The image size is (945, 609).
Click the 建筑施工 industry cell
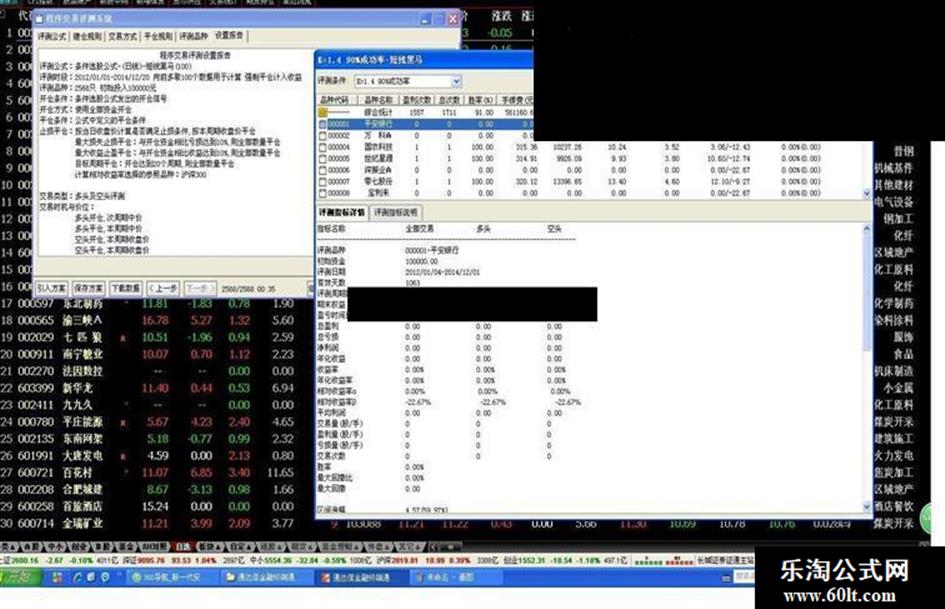894,438
